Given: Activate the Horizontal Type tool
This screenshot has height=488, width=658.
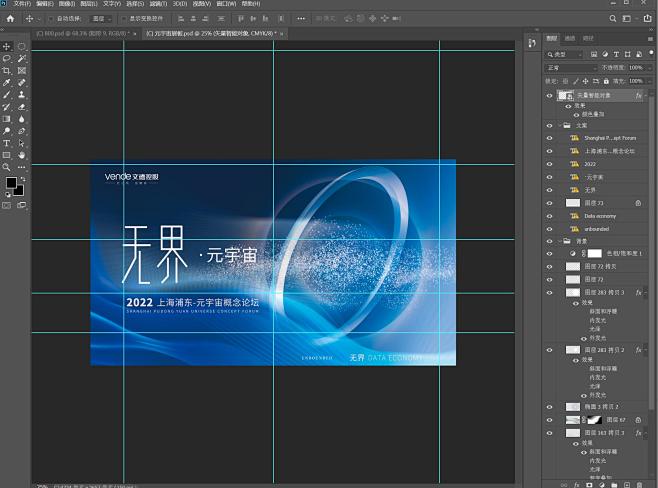Looking at the screenshot, I should (x=7, y=143).
